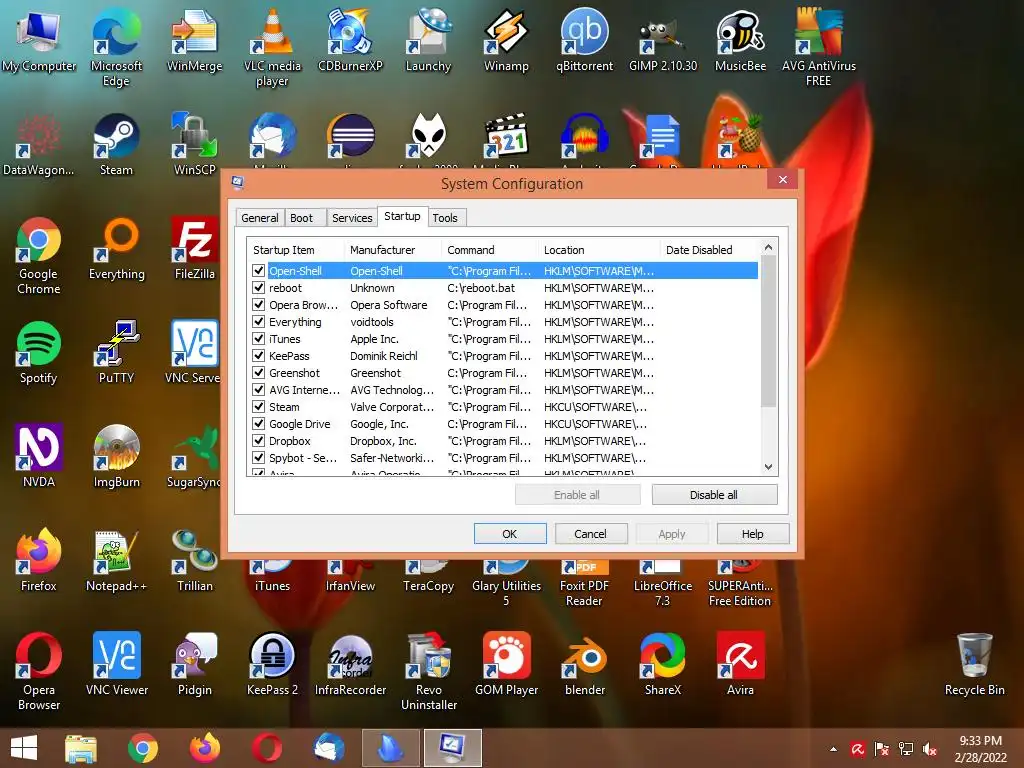Sort by Startup Item column header
Viewport: 1024px width, 768px height.
pyautogui.click(x=295, y=249)
